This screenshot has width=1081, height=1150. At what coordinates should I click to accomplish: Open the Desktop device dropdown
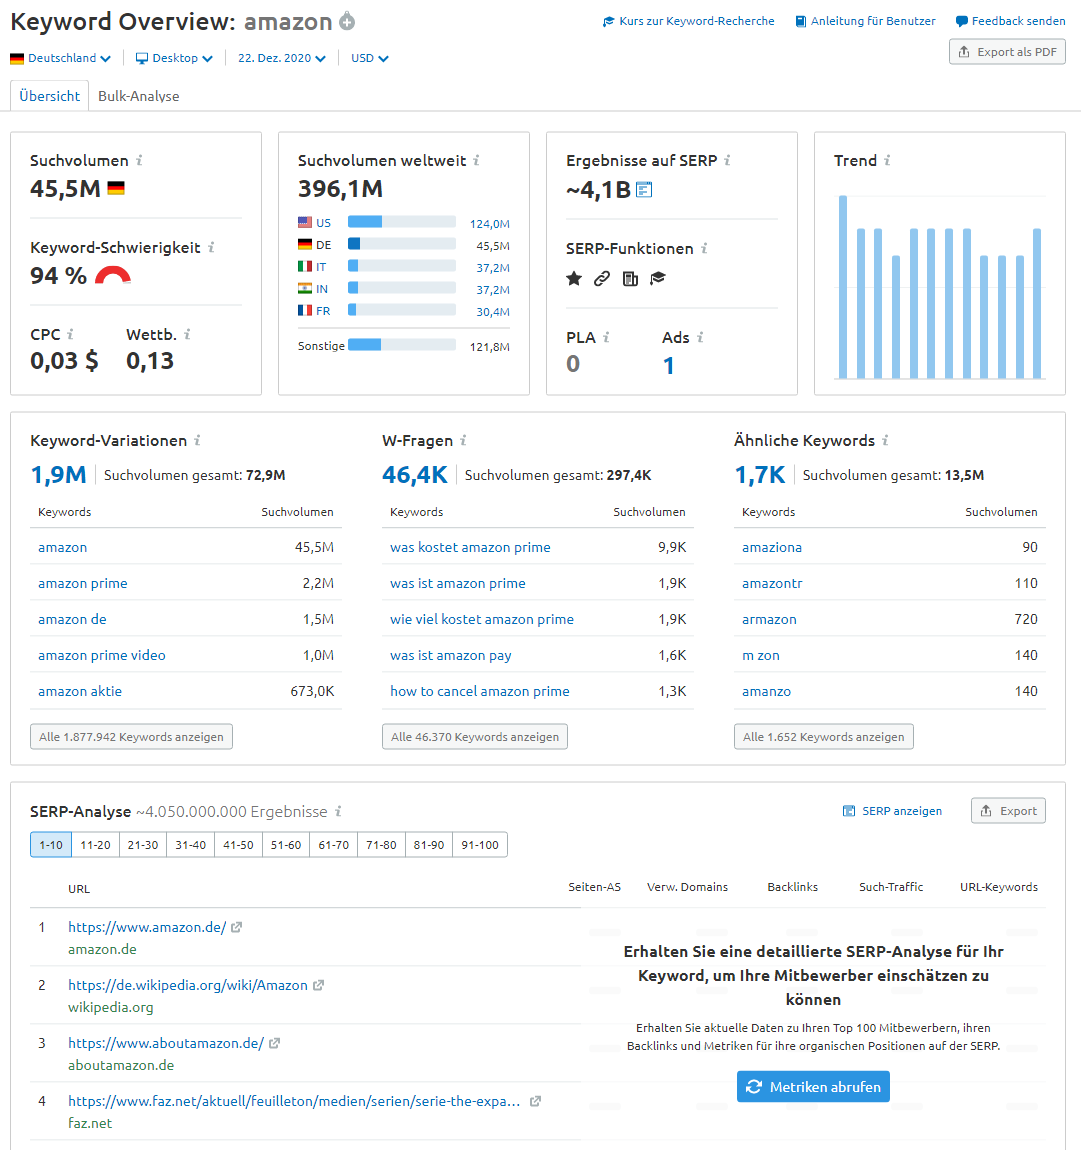[x=174, y=58]
